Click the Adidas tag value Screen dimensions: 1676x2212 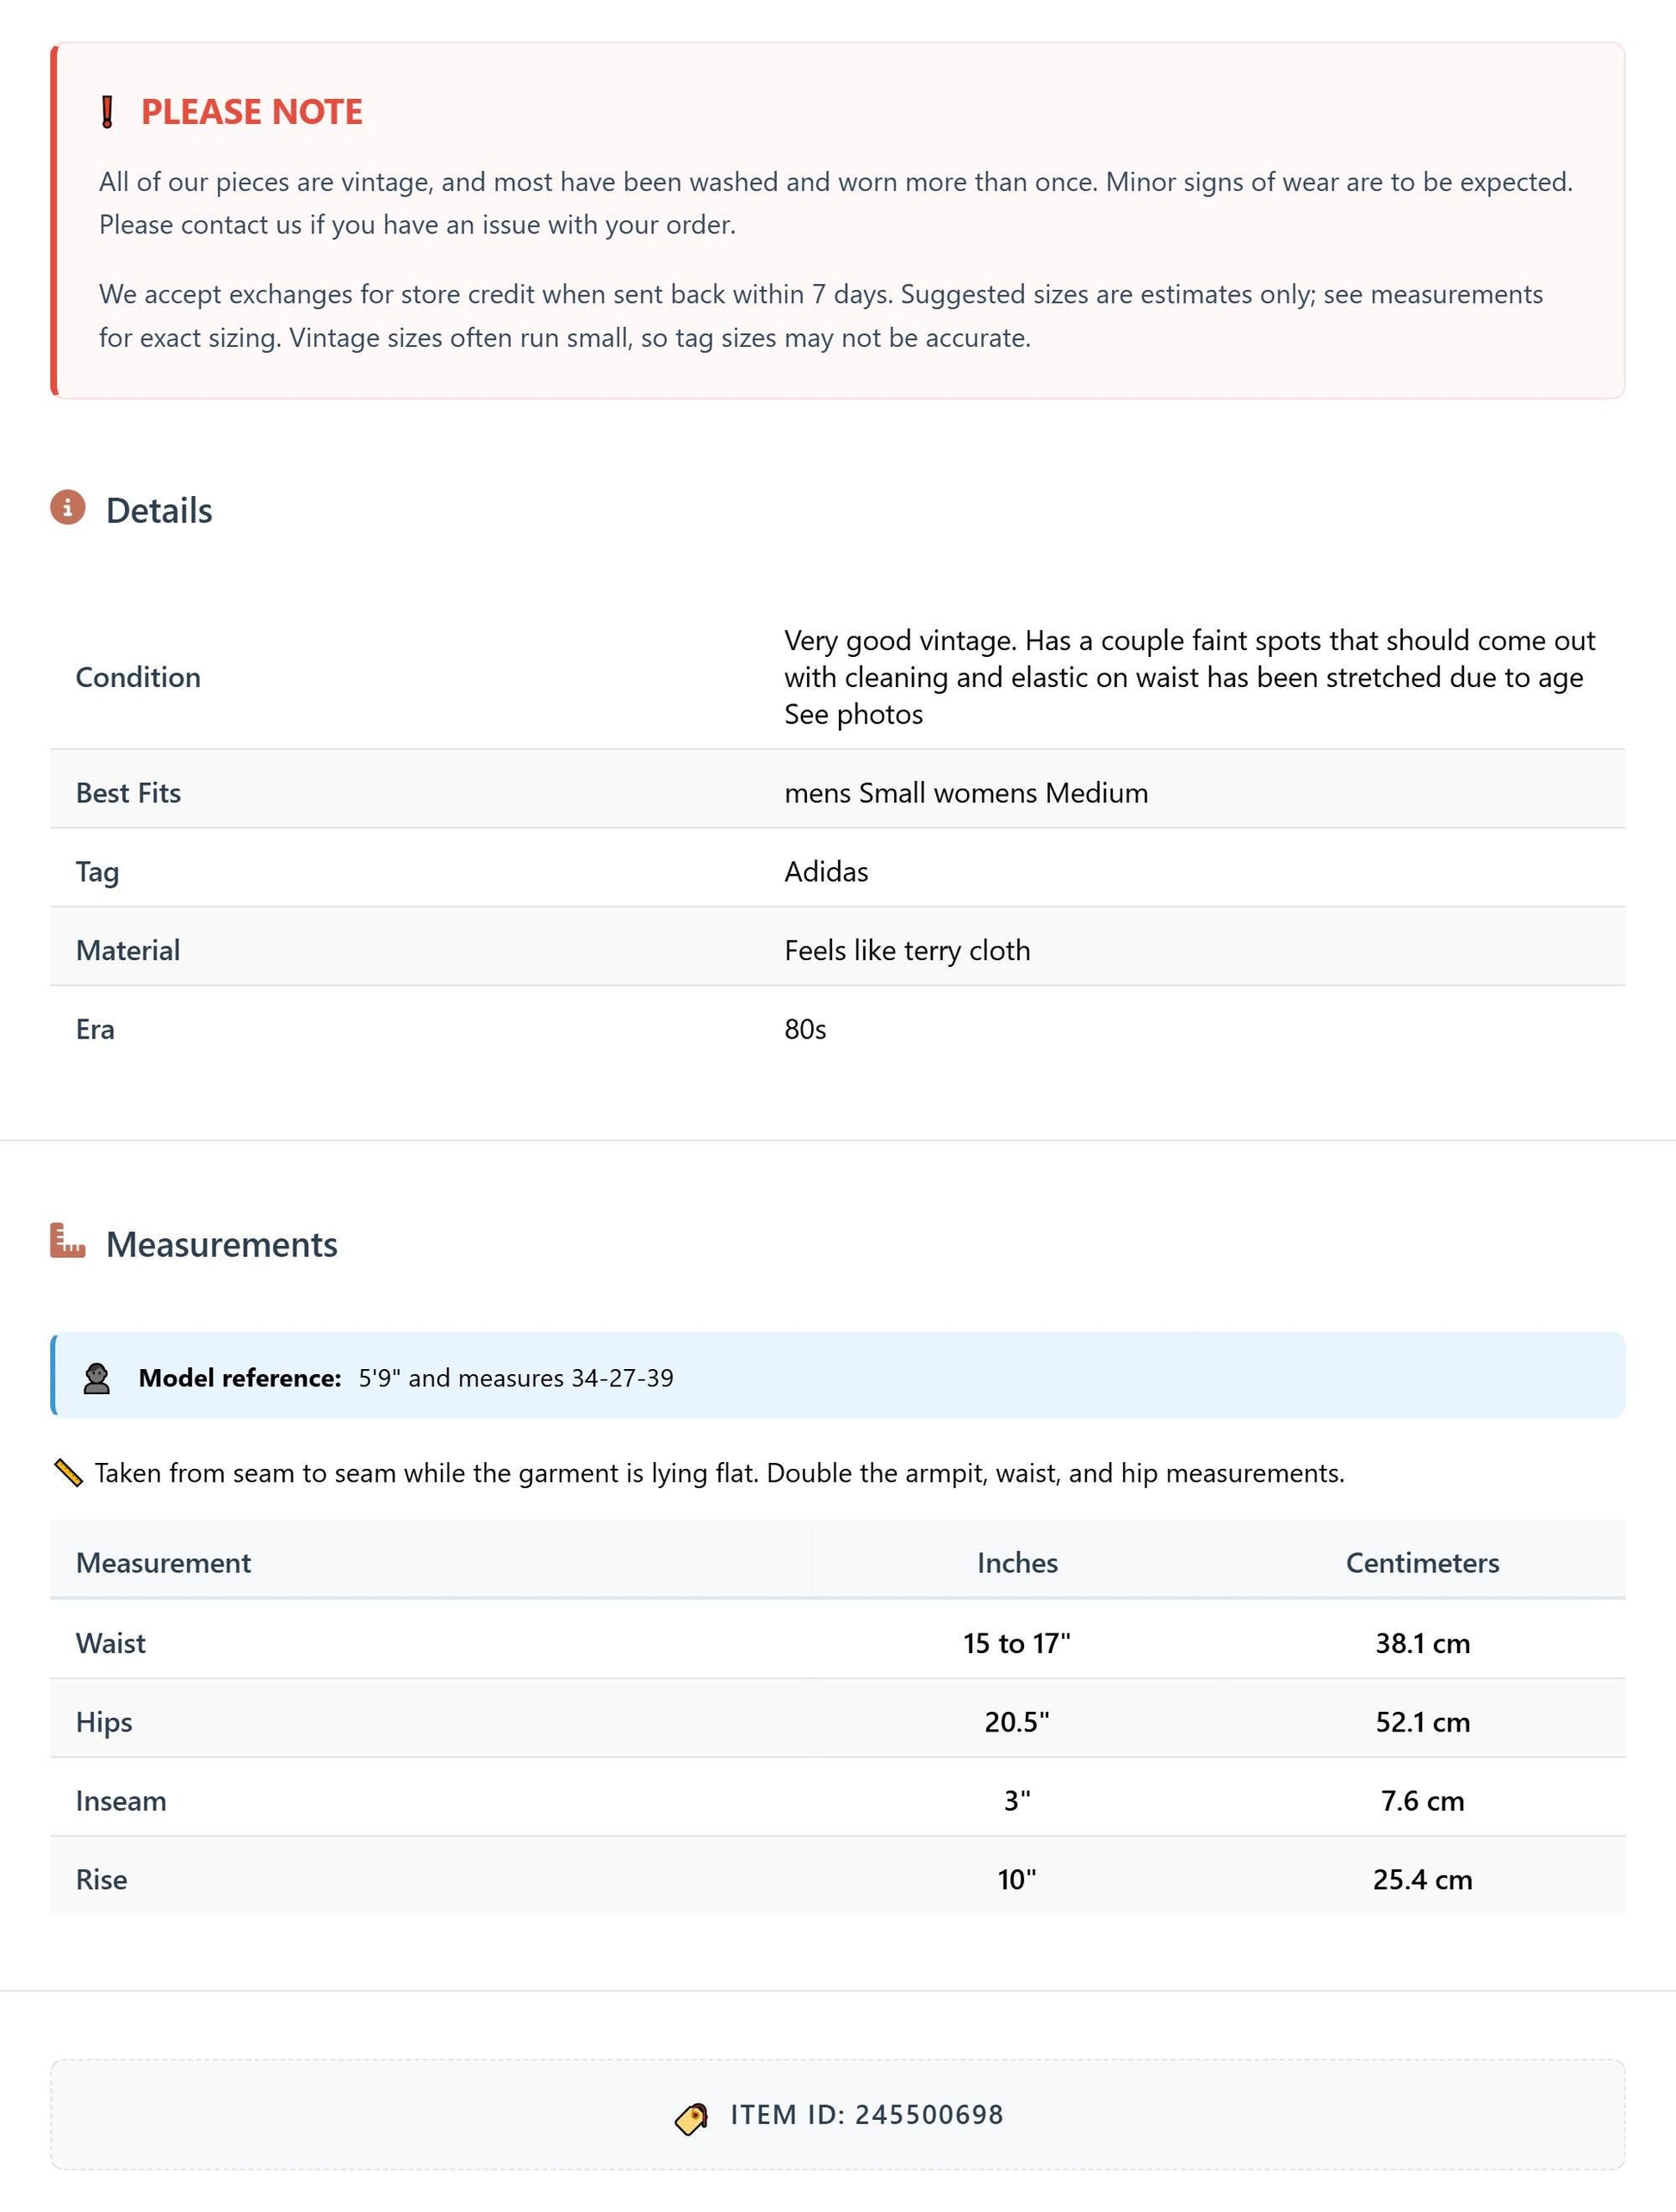[x=826, y=872]
